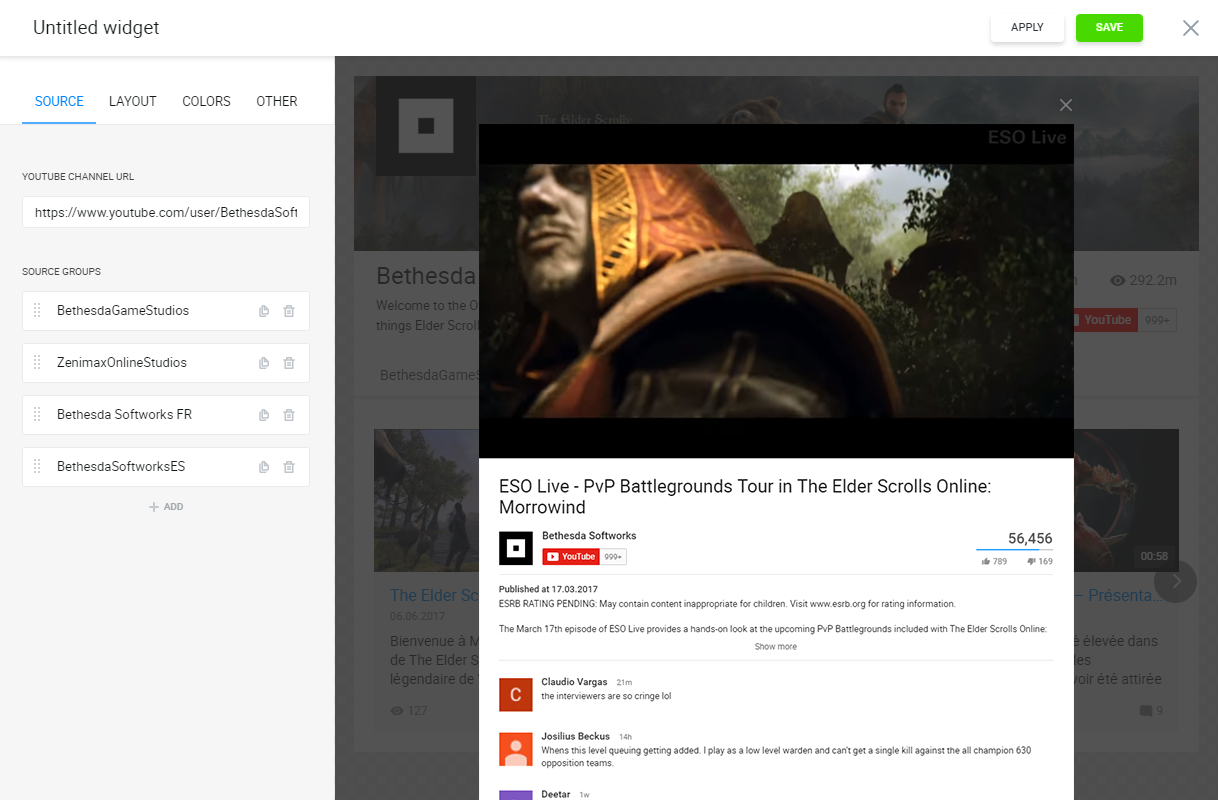
Task: Delete the ZenimaxOnlineStudios source group
Action: coord(289,363)
